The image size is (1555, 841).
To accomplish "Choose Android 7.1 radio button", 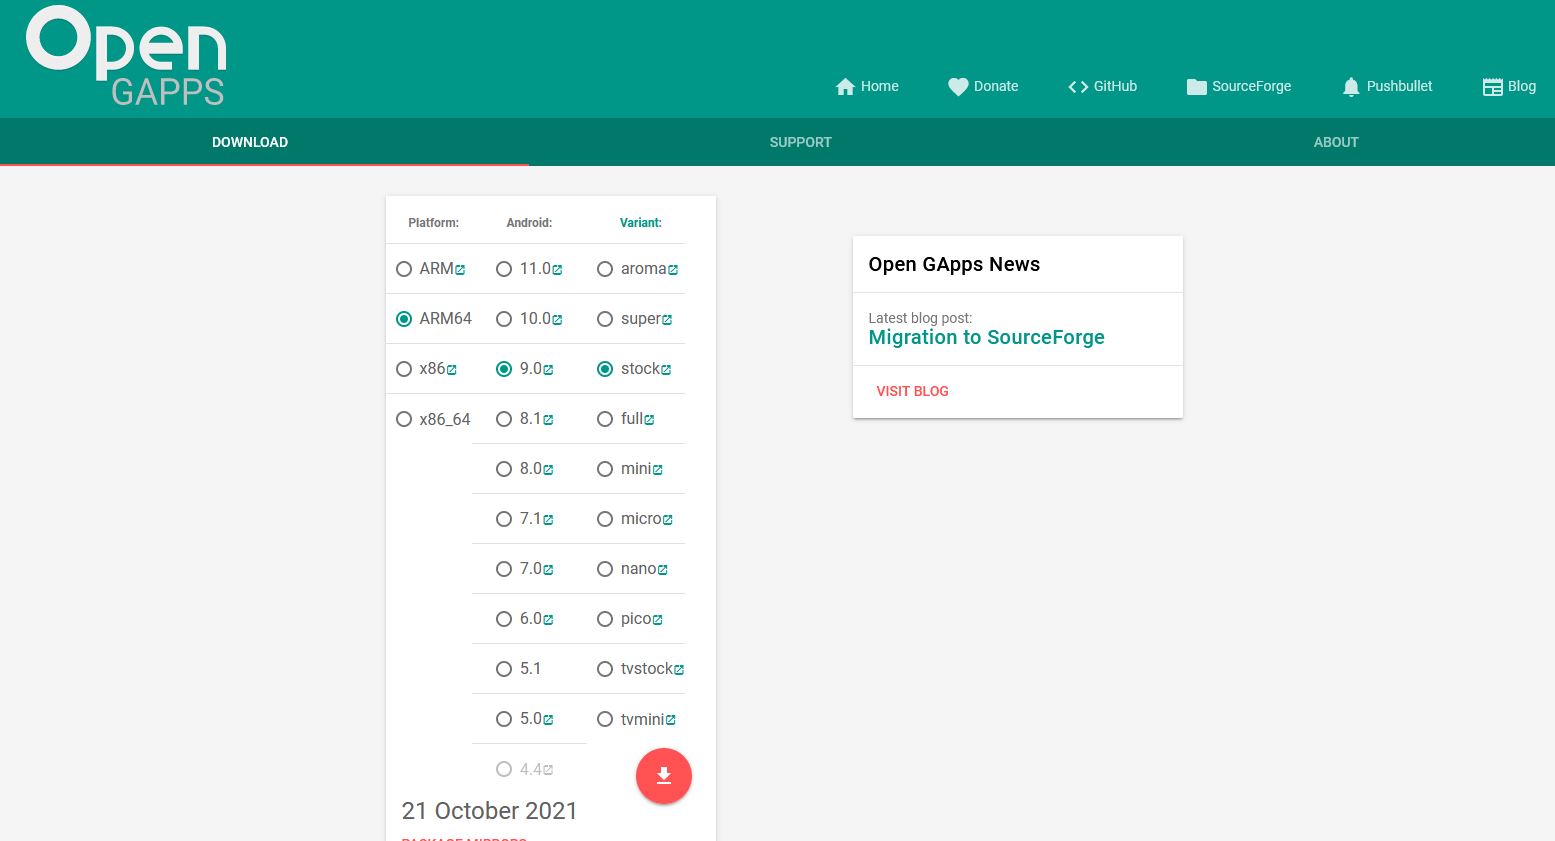I will pos(504,519).
